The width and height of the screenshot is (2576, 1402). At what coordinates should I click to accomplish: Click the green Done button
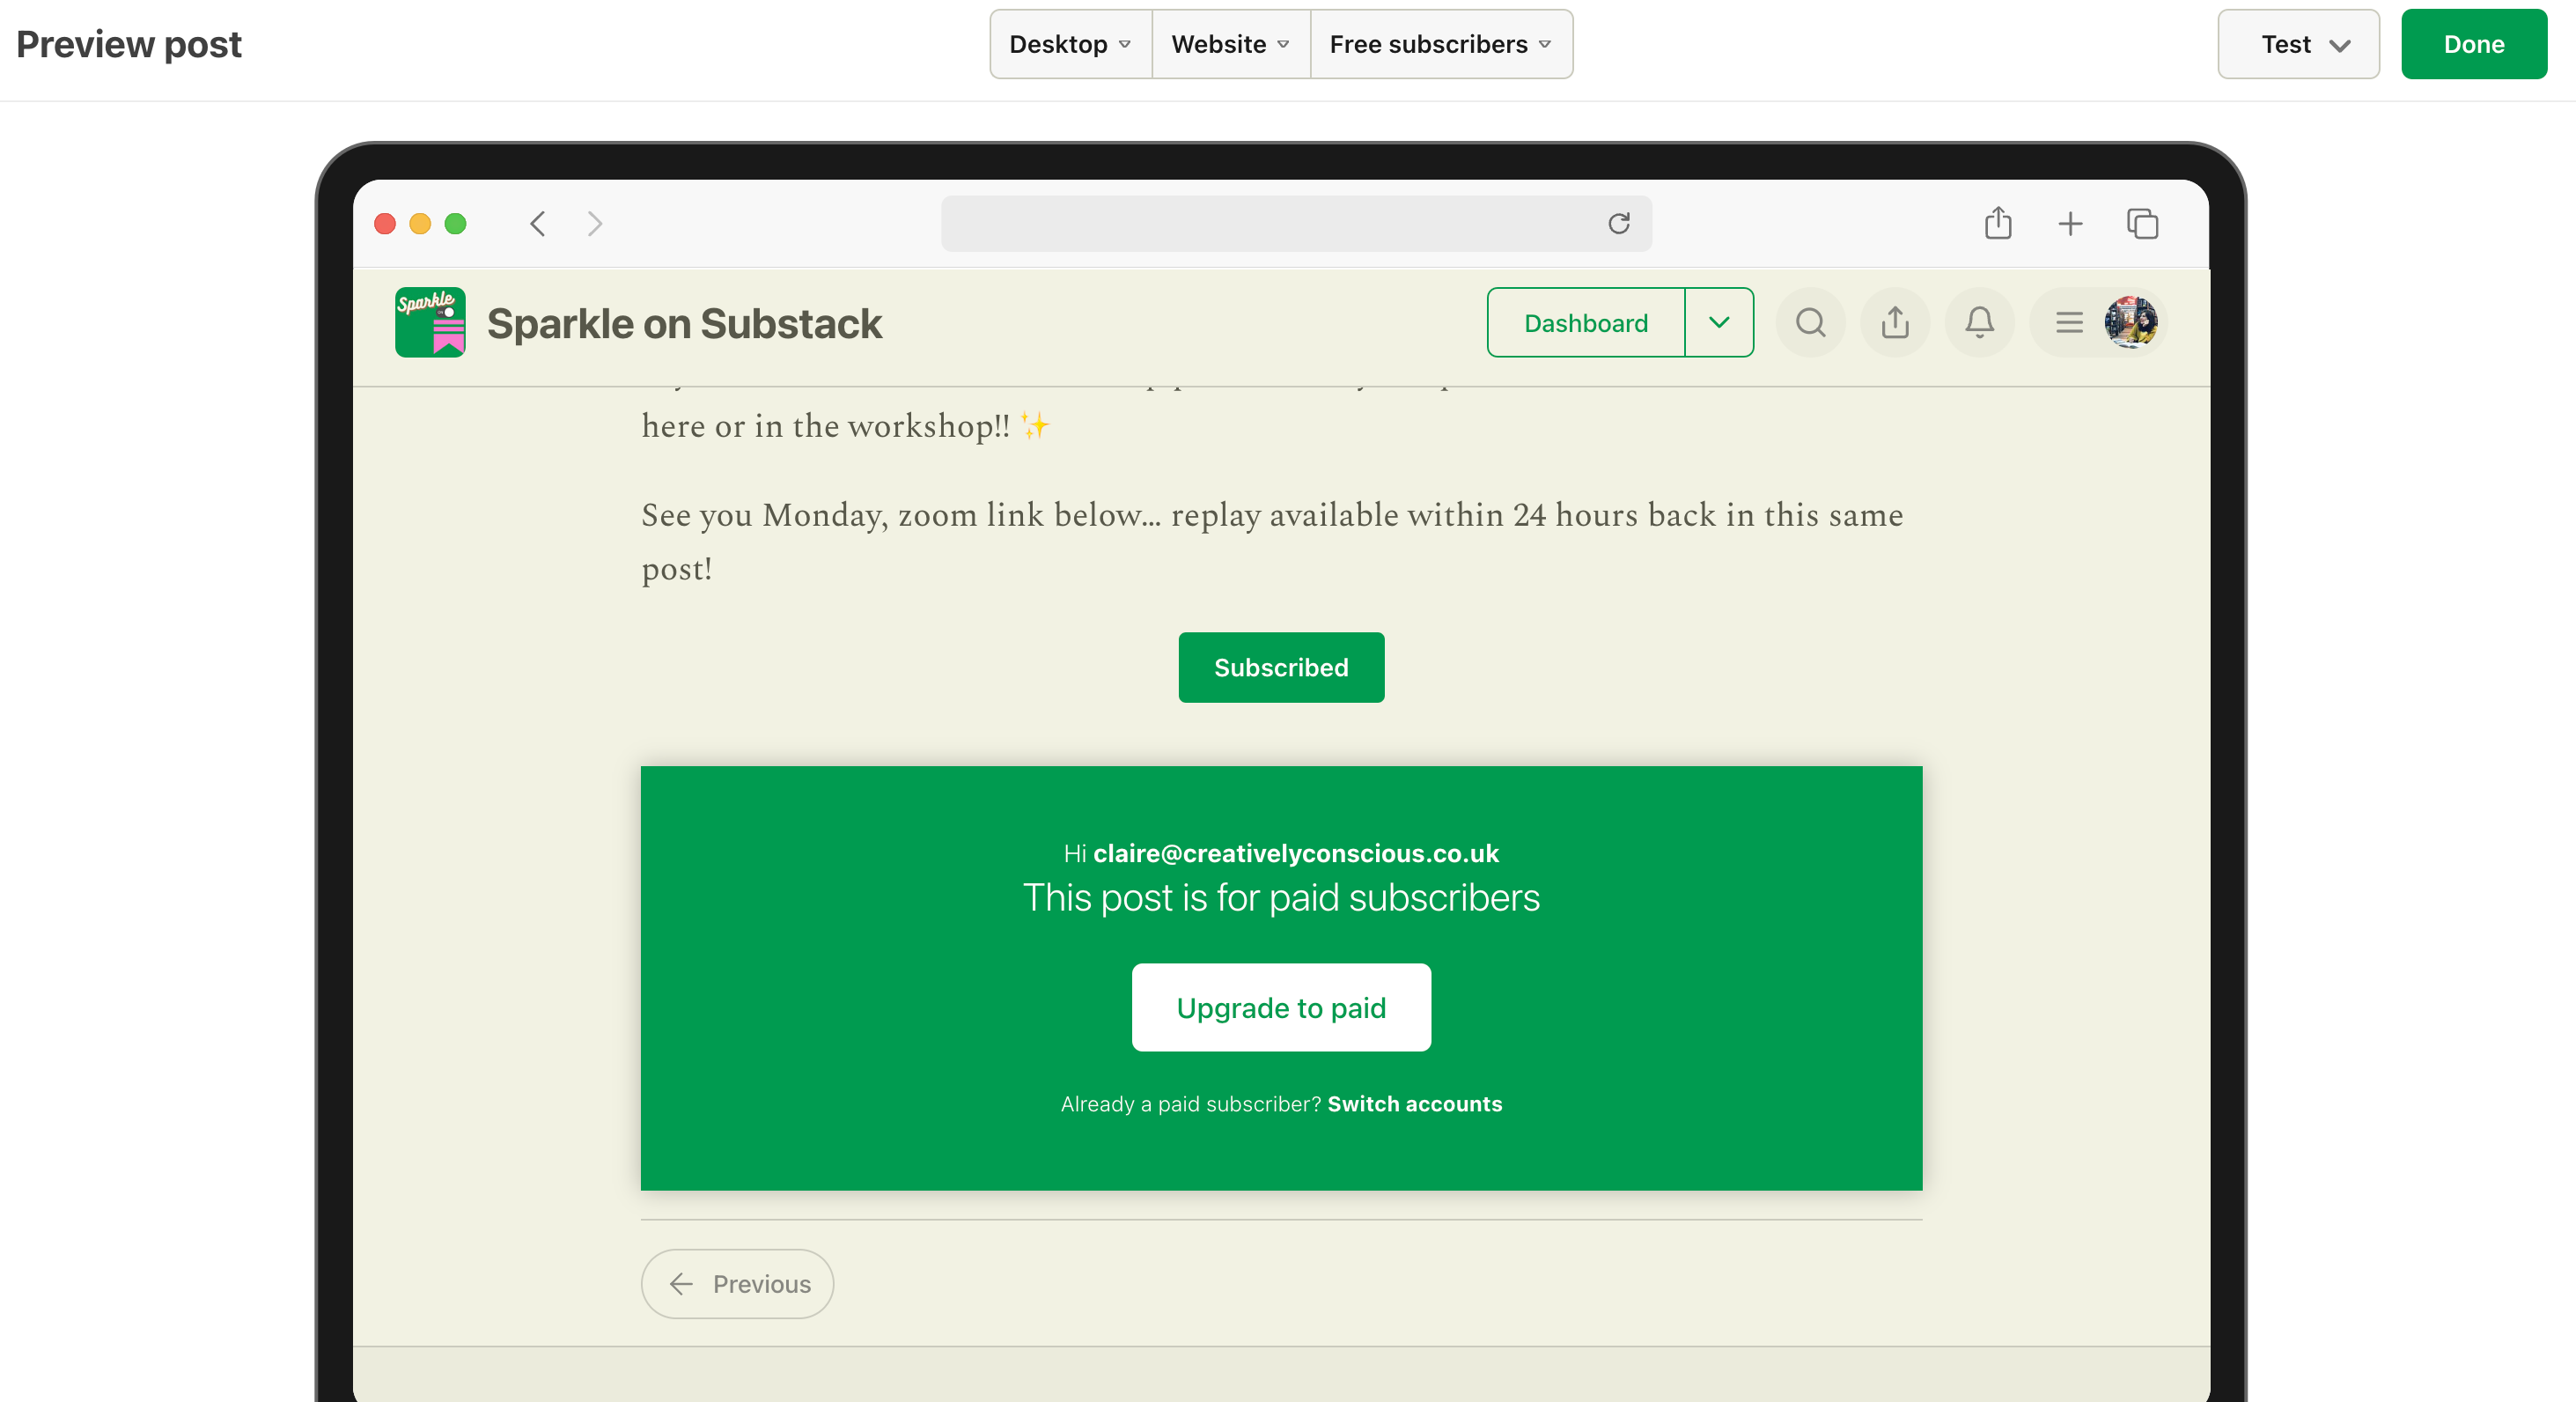coord(2473,44)
